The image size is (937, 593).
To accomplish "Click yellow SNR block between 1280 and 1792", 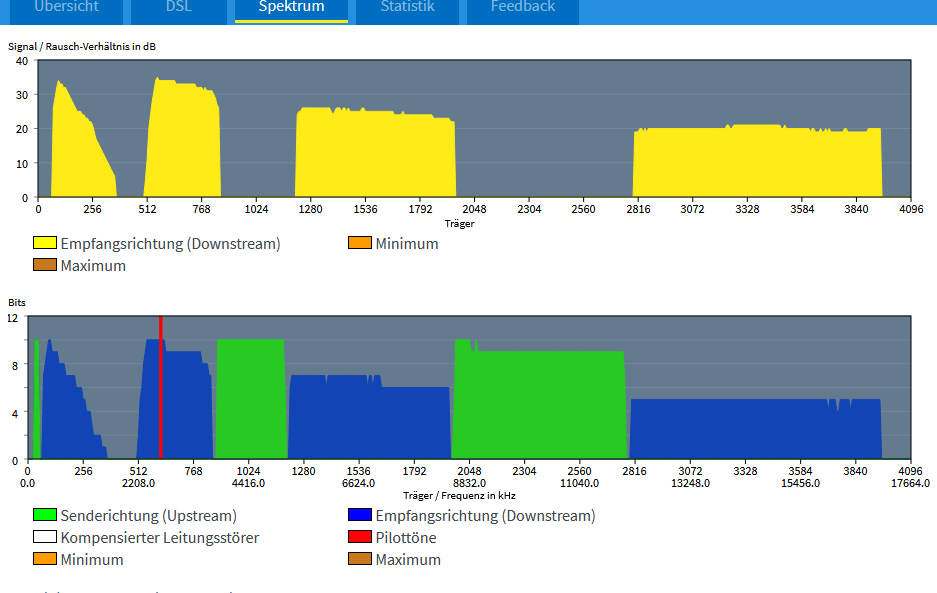I will 375,154.
